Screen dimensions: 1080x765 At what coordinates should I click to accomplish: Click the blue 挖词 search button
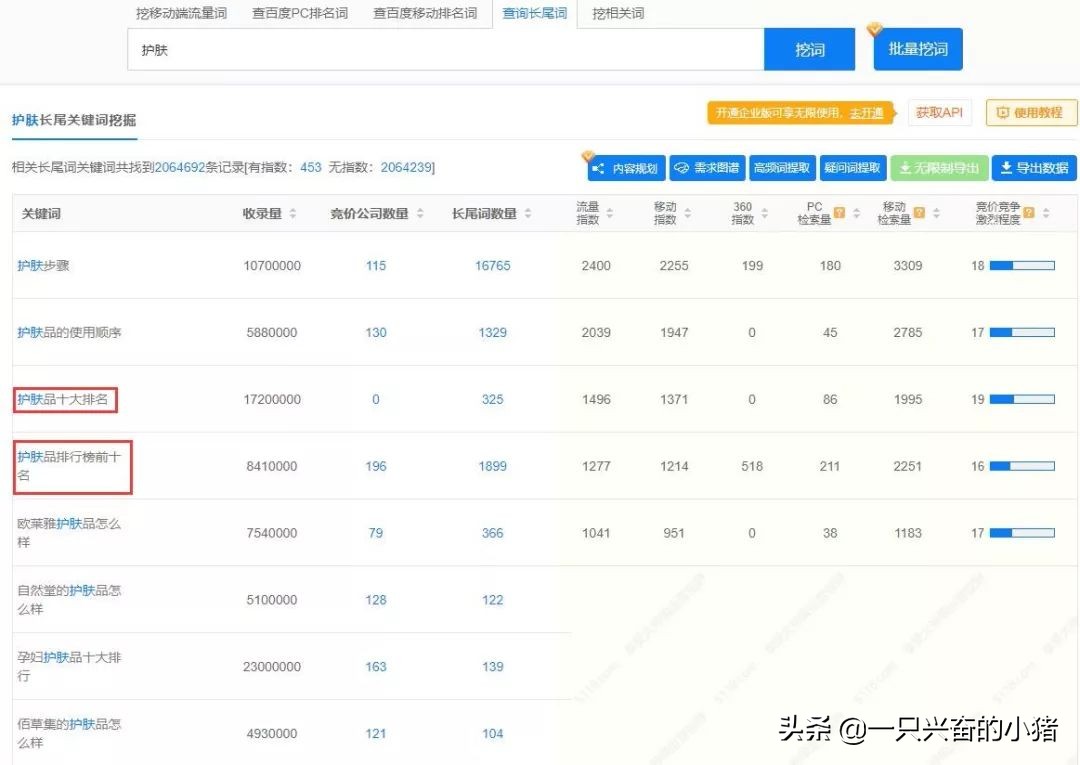tap(810, 48)
